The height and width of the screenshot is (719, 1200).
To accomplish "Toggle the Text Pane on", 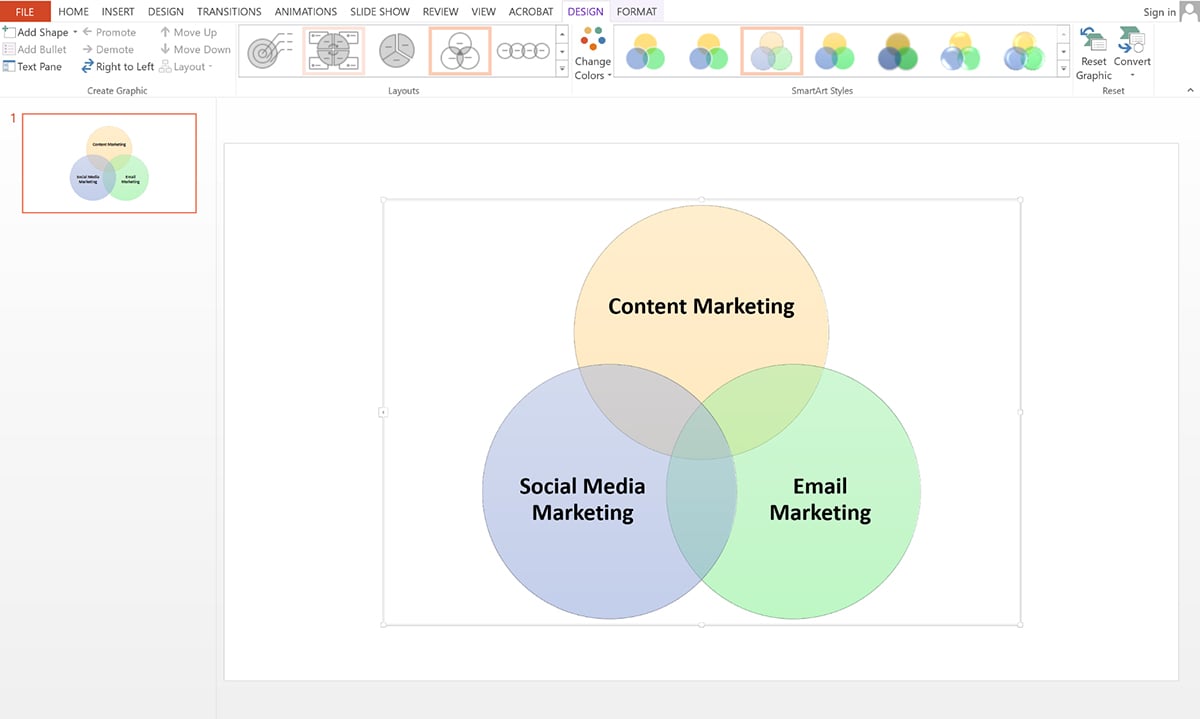I will click(34, 66).
